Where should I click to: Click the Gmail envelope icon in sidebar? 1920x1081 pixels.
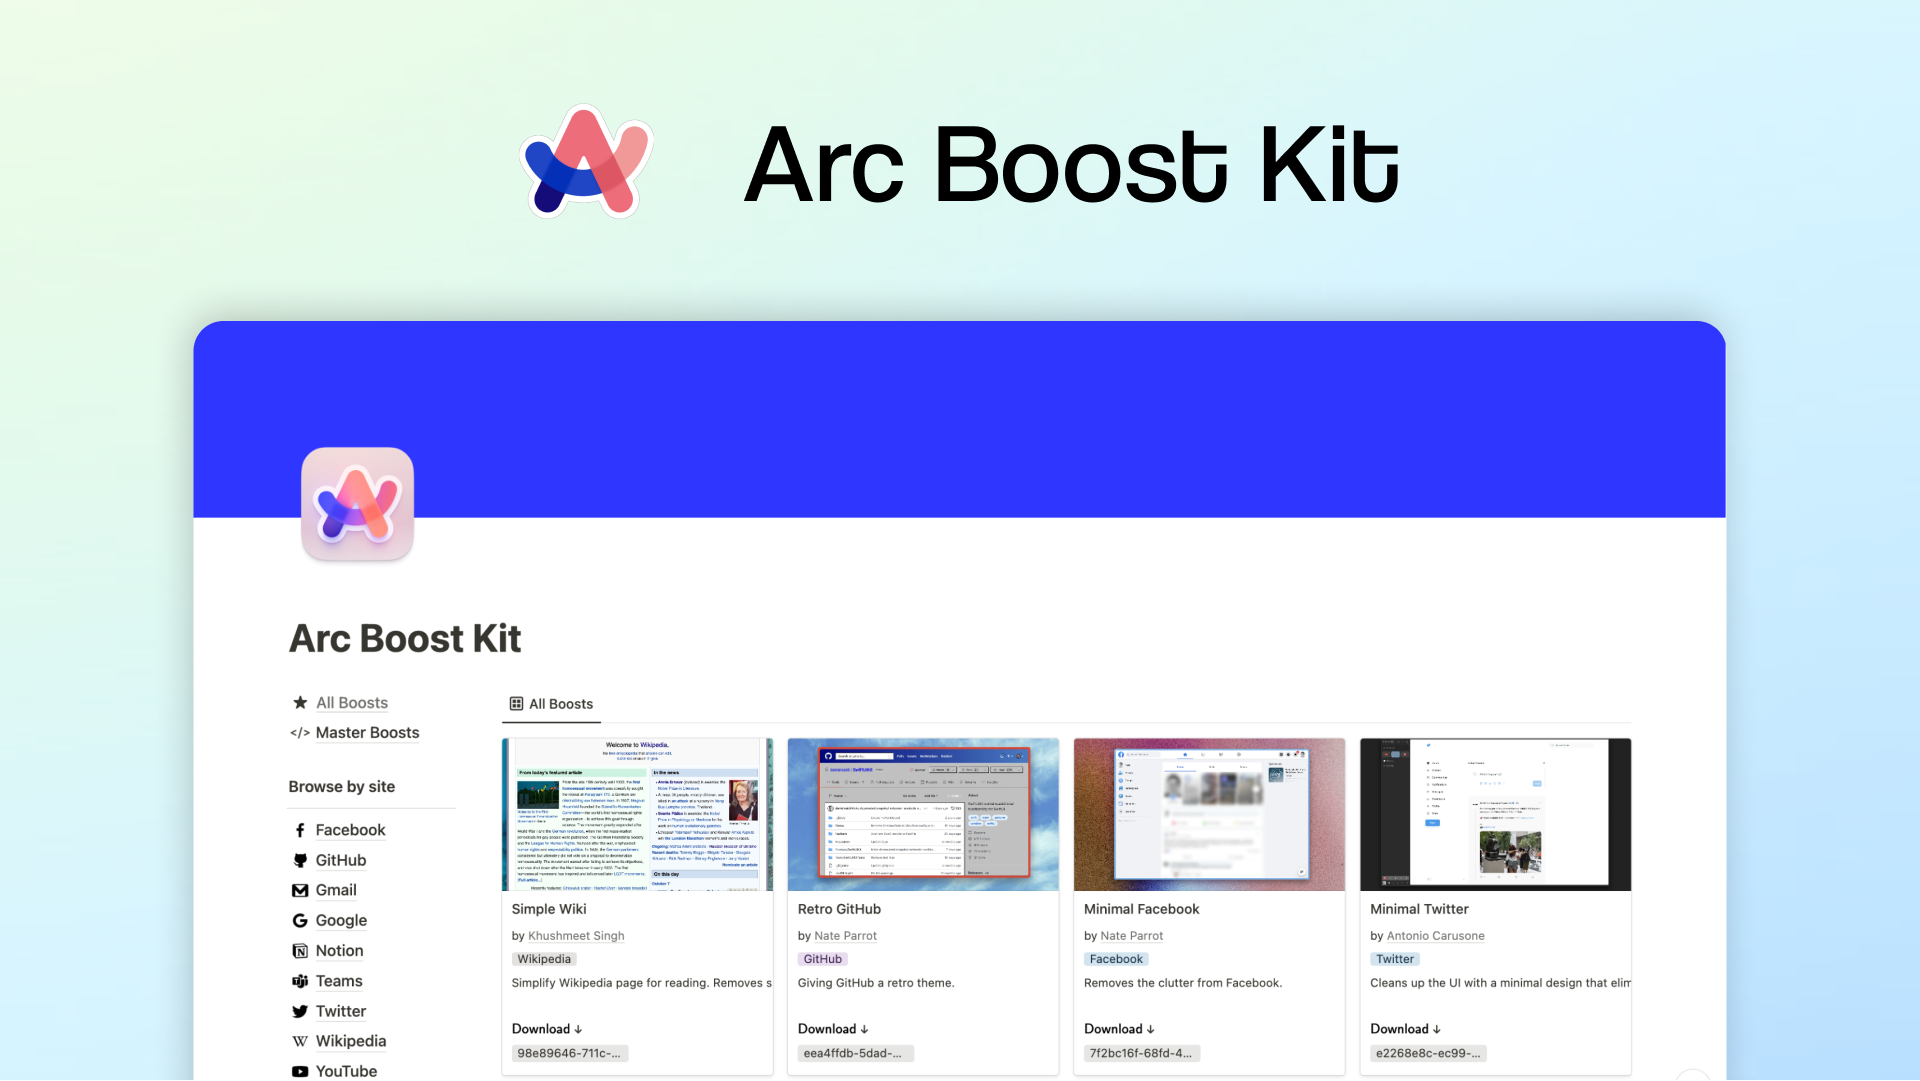point(300,891)
